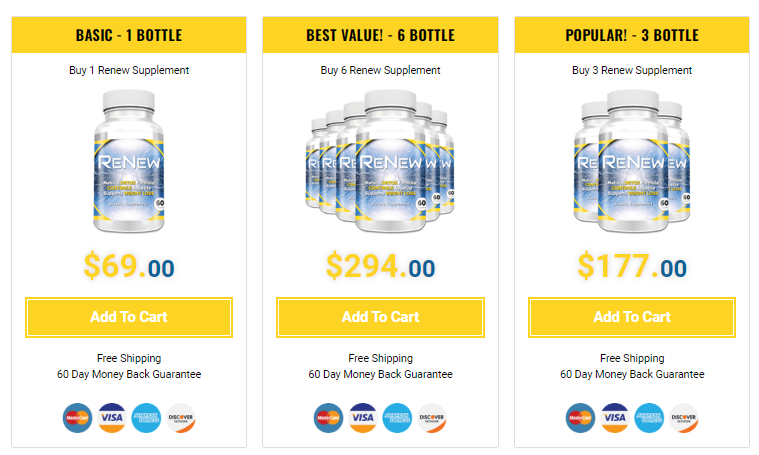
Task: Click the American Express icon under 3 bottle plan
Action: tap(649, 418)
